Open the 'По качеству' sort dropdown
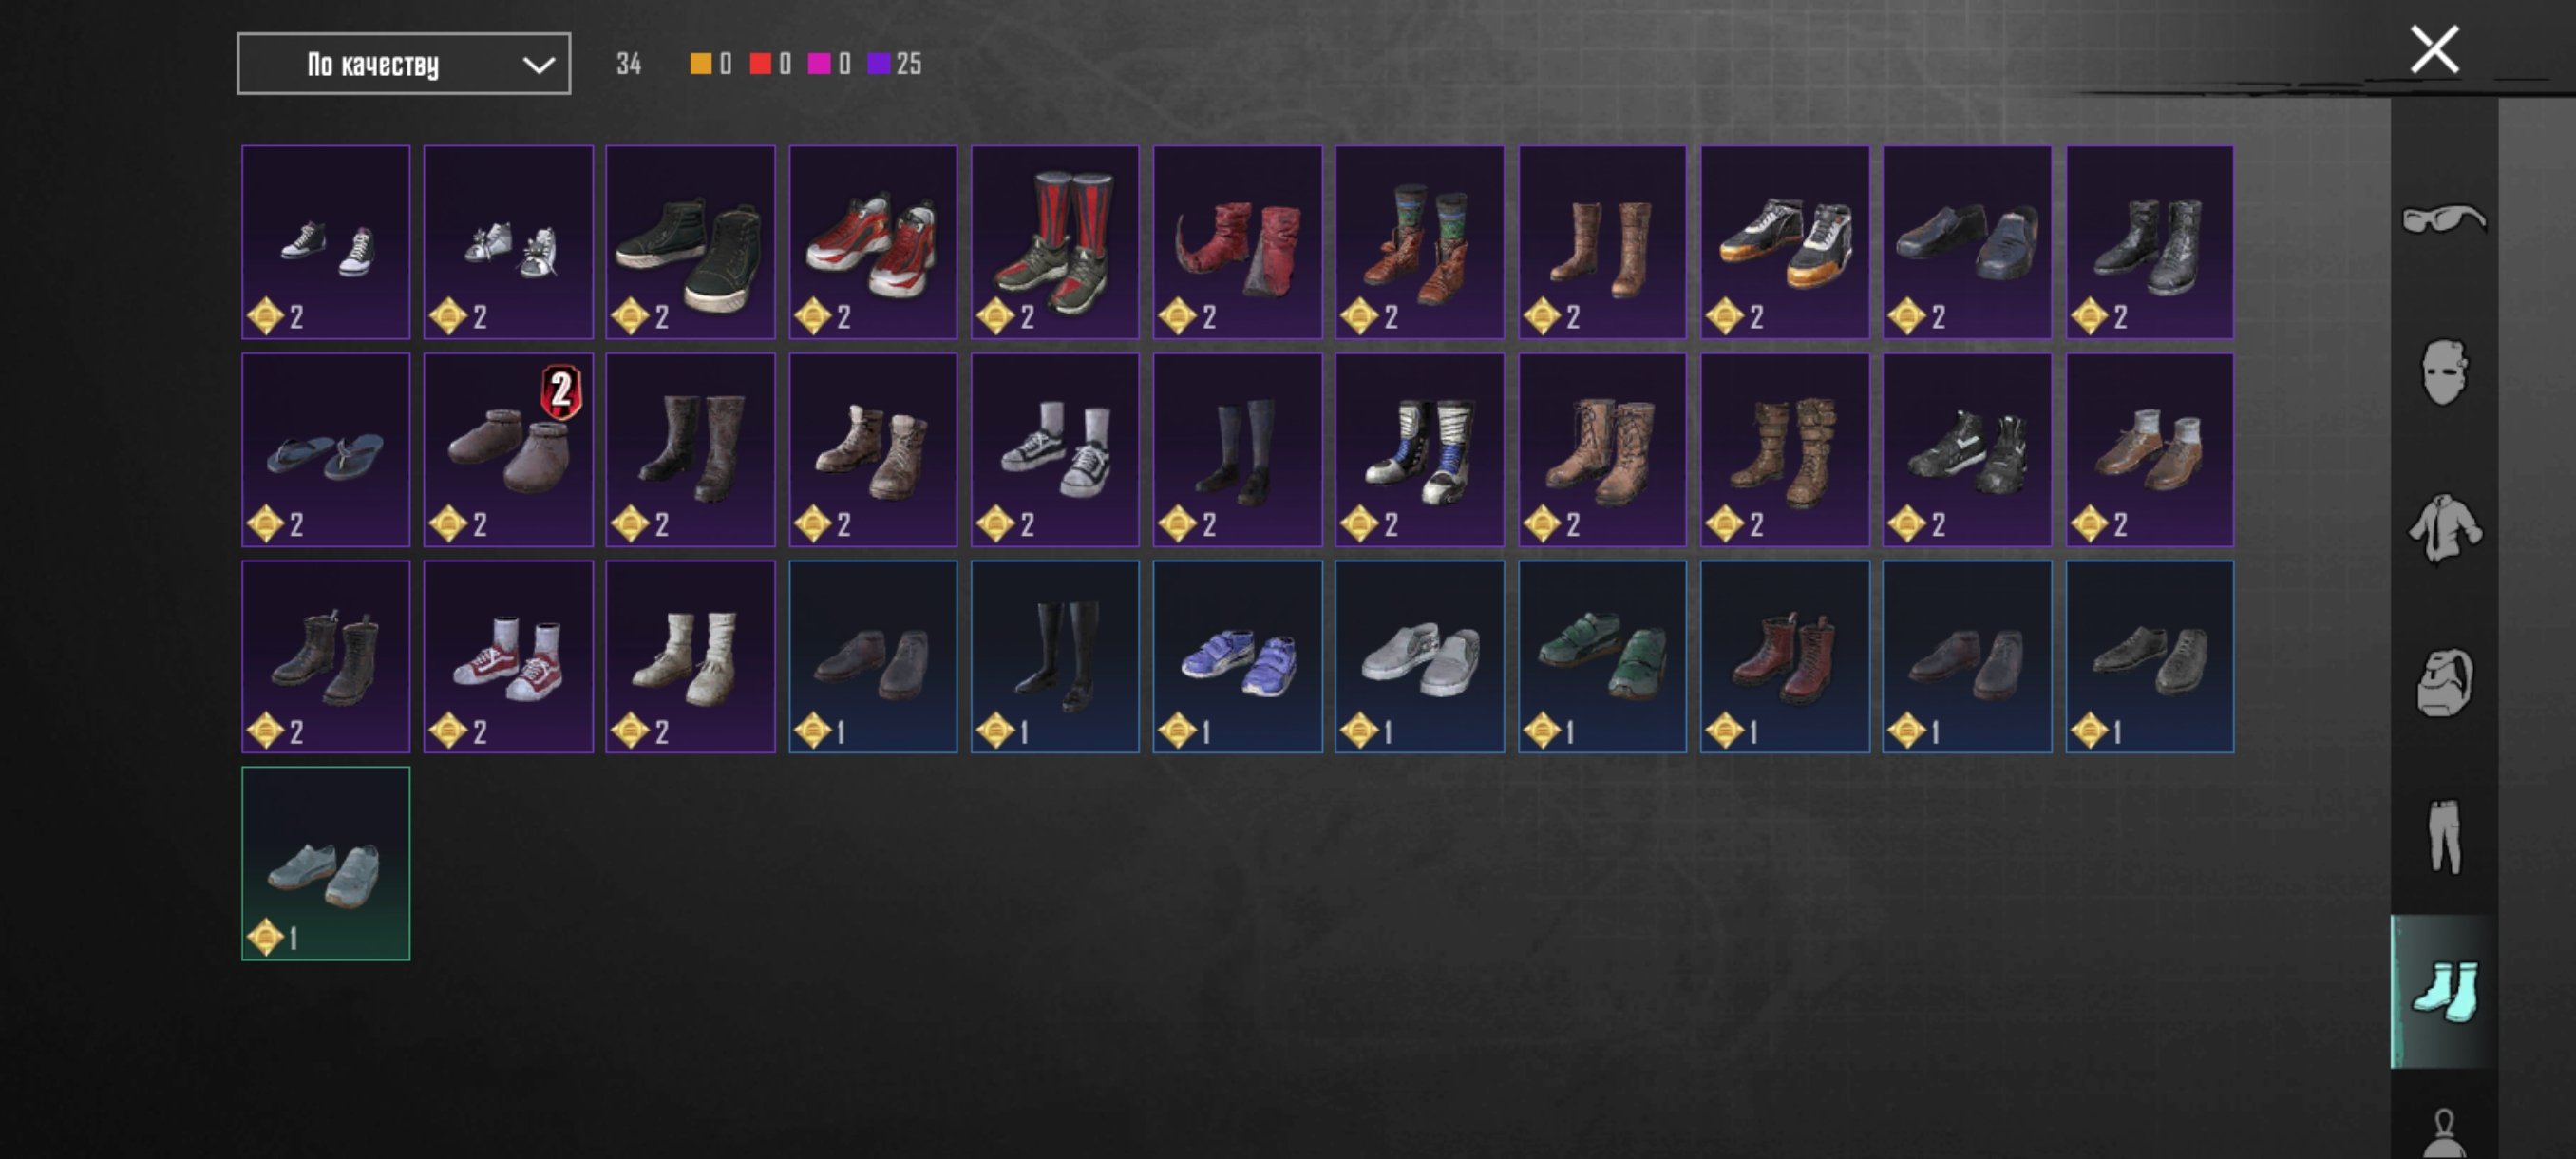This screenshot has height=1159, width=2576. pos(404,64)
